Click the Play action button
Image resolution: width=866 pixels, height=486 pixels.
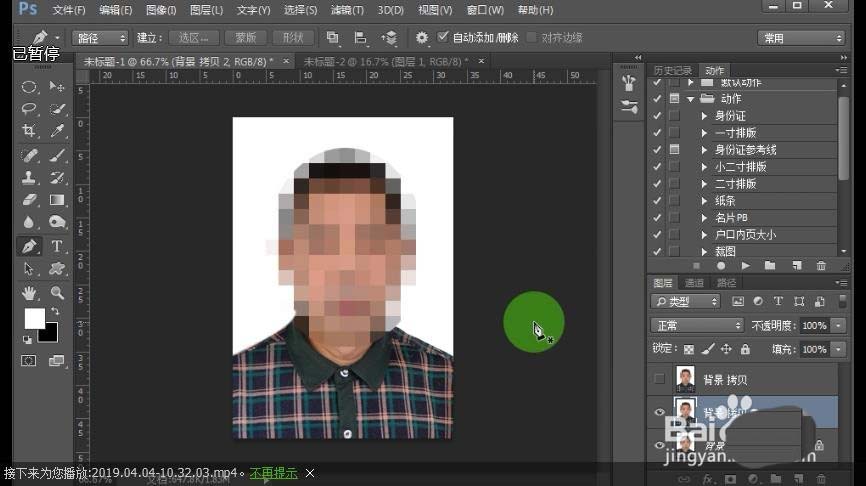click(x=745, y=266)
